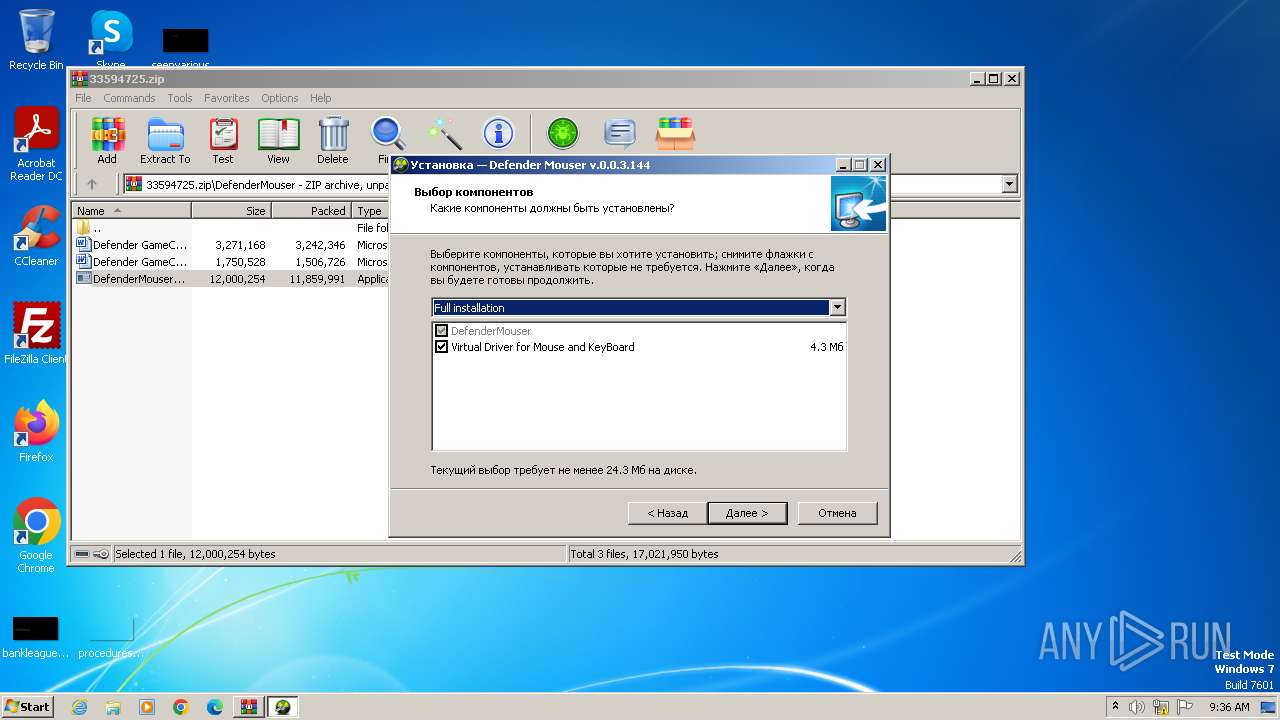Open the Favorites menu
The width and height of the screenshot is (1280, 720).
point(227,98)
